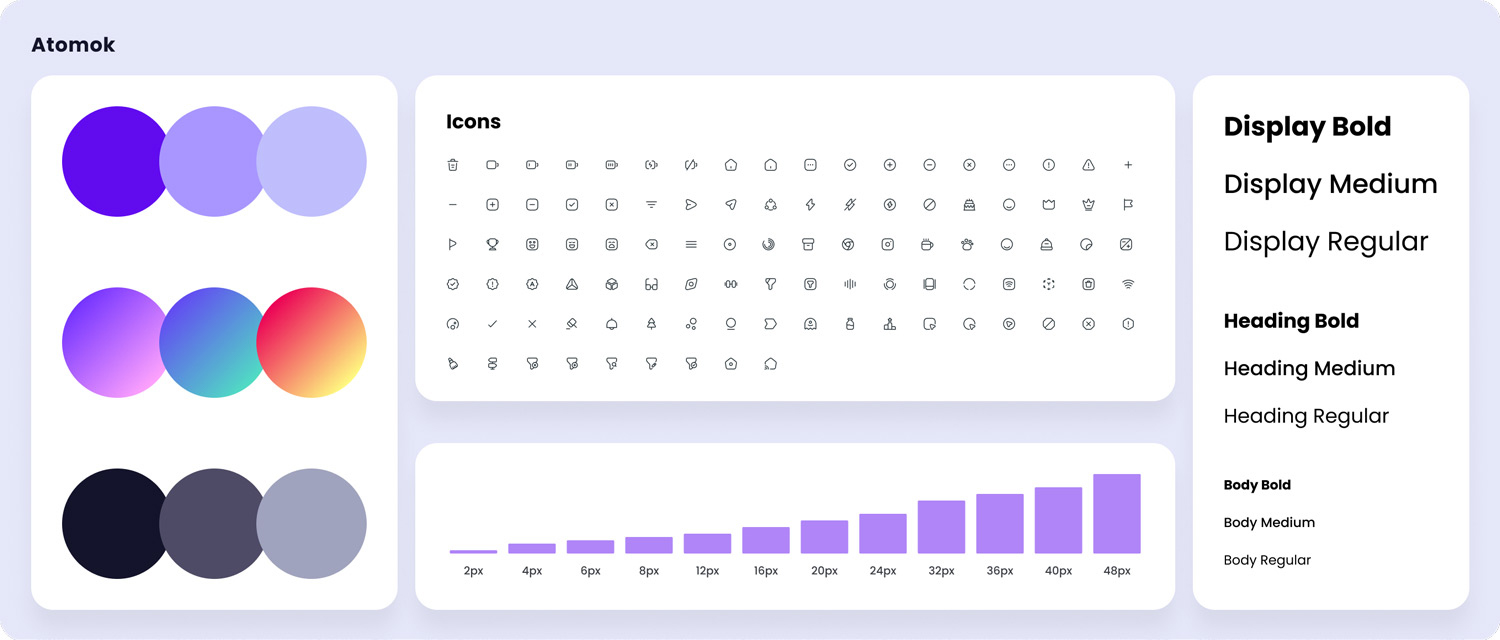Click the Instagram logo icon
This screenshot has height=640, width=1500.
pyautogui.click(x=890, y=244)
